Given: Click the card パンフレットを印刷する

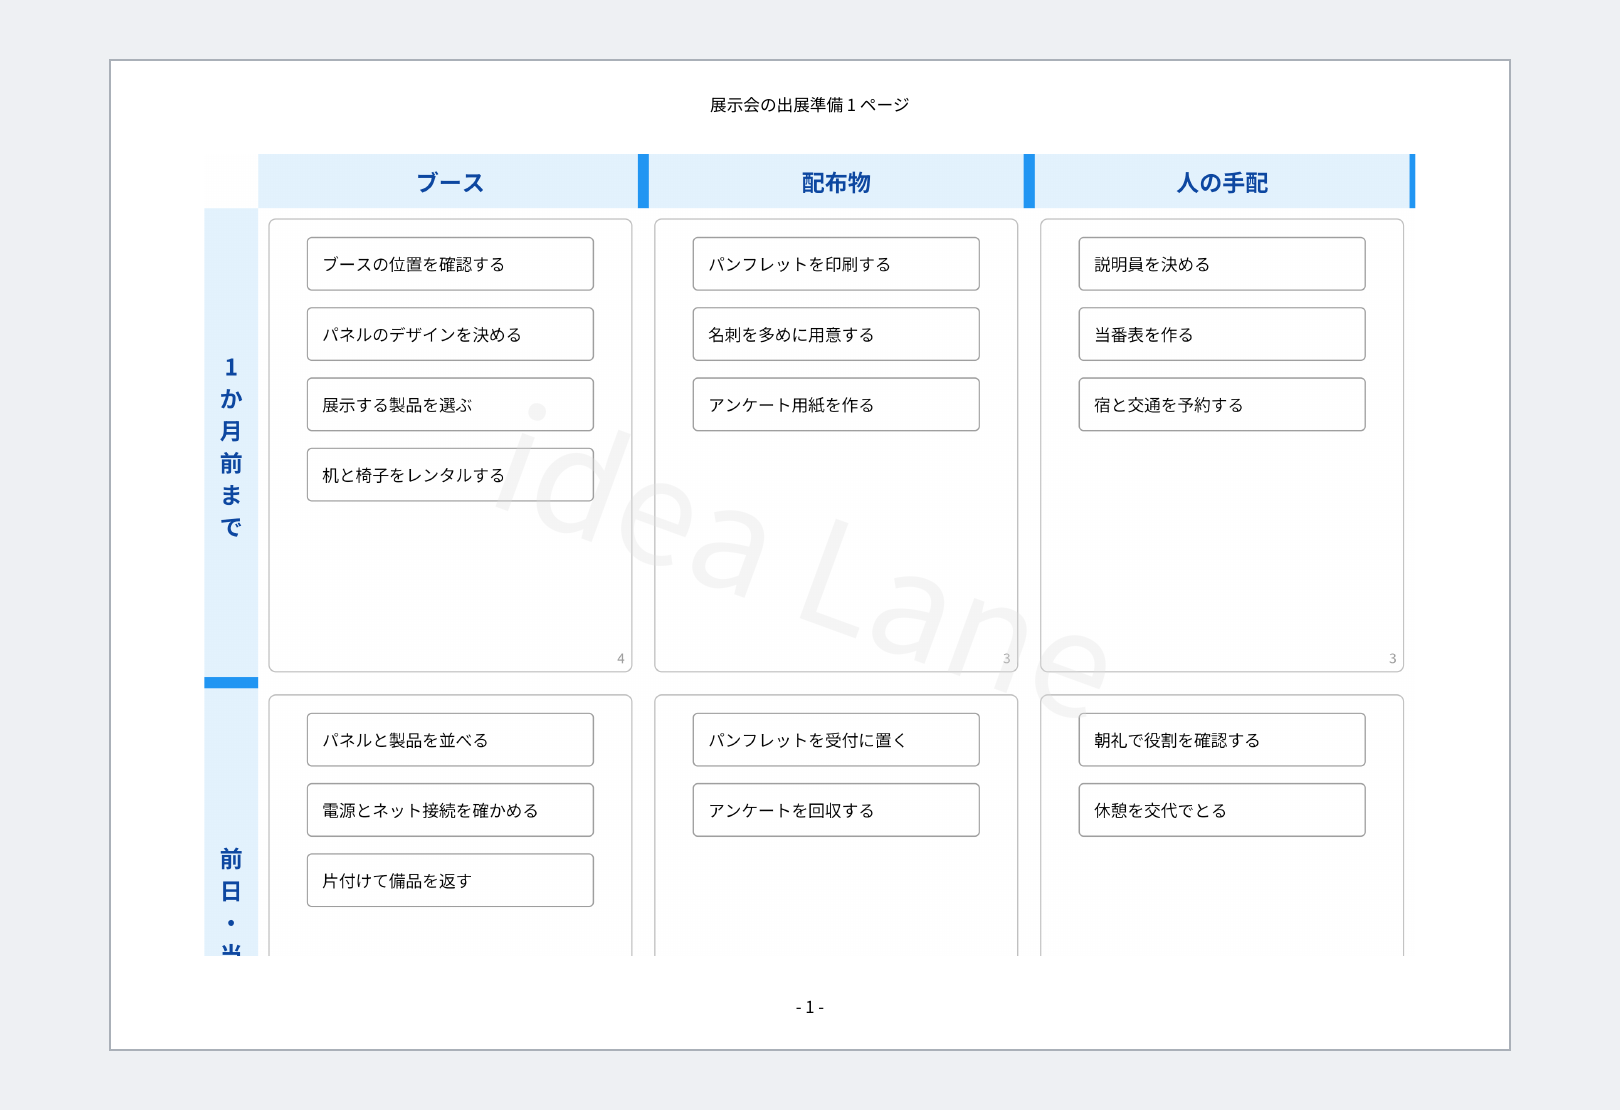Looking at the screenshot, I should click(x=836, y=264).
